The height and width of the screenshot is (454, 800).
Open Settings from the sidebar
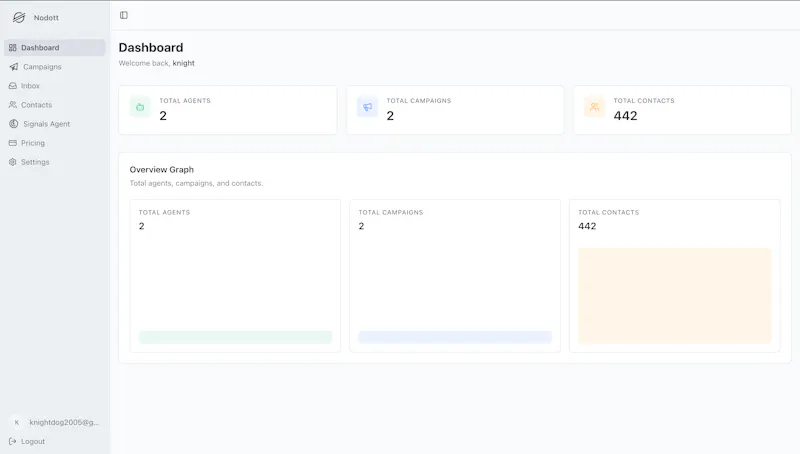[55, 162]
